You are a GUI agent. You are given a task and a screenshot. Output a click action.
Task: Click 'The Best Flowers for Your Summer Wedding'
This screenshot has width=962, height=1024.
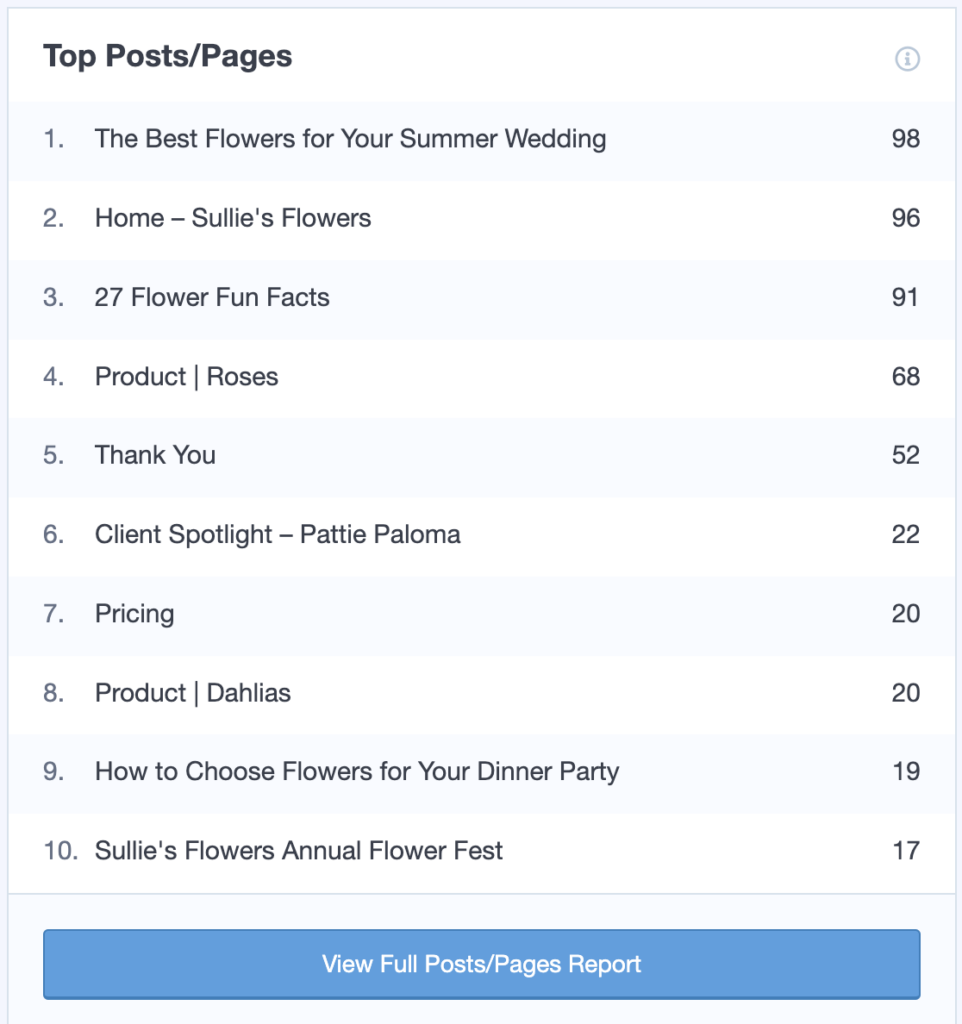[x=350, y=139]
